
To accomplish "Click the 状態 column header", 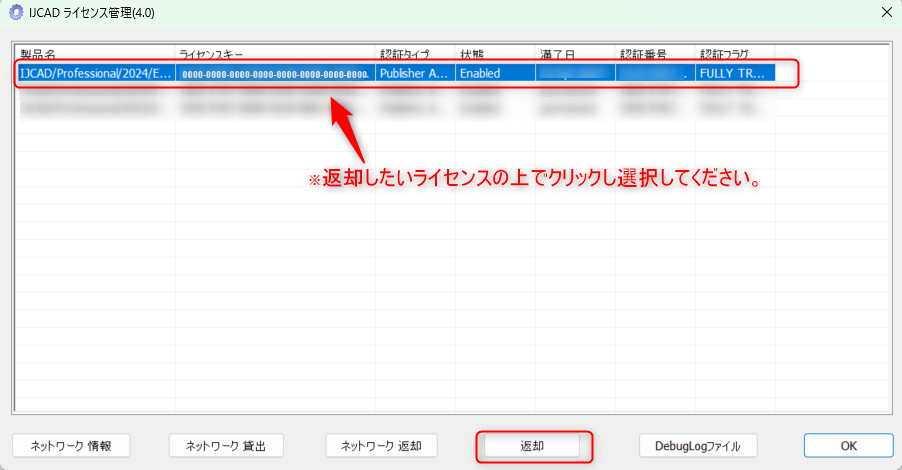I will point(495,54).
